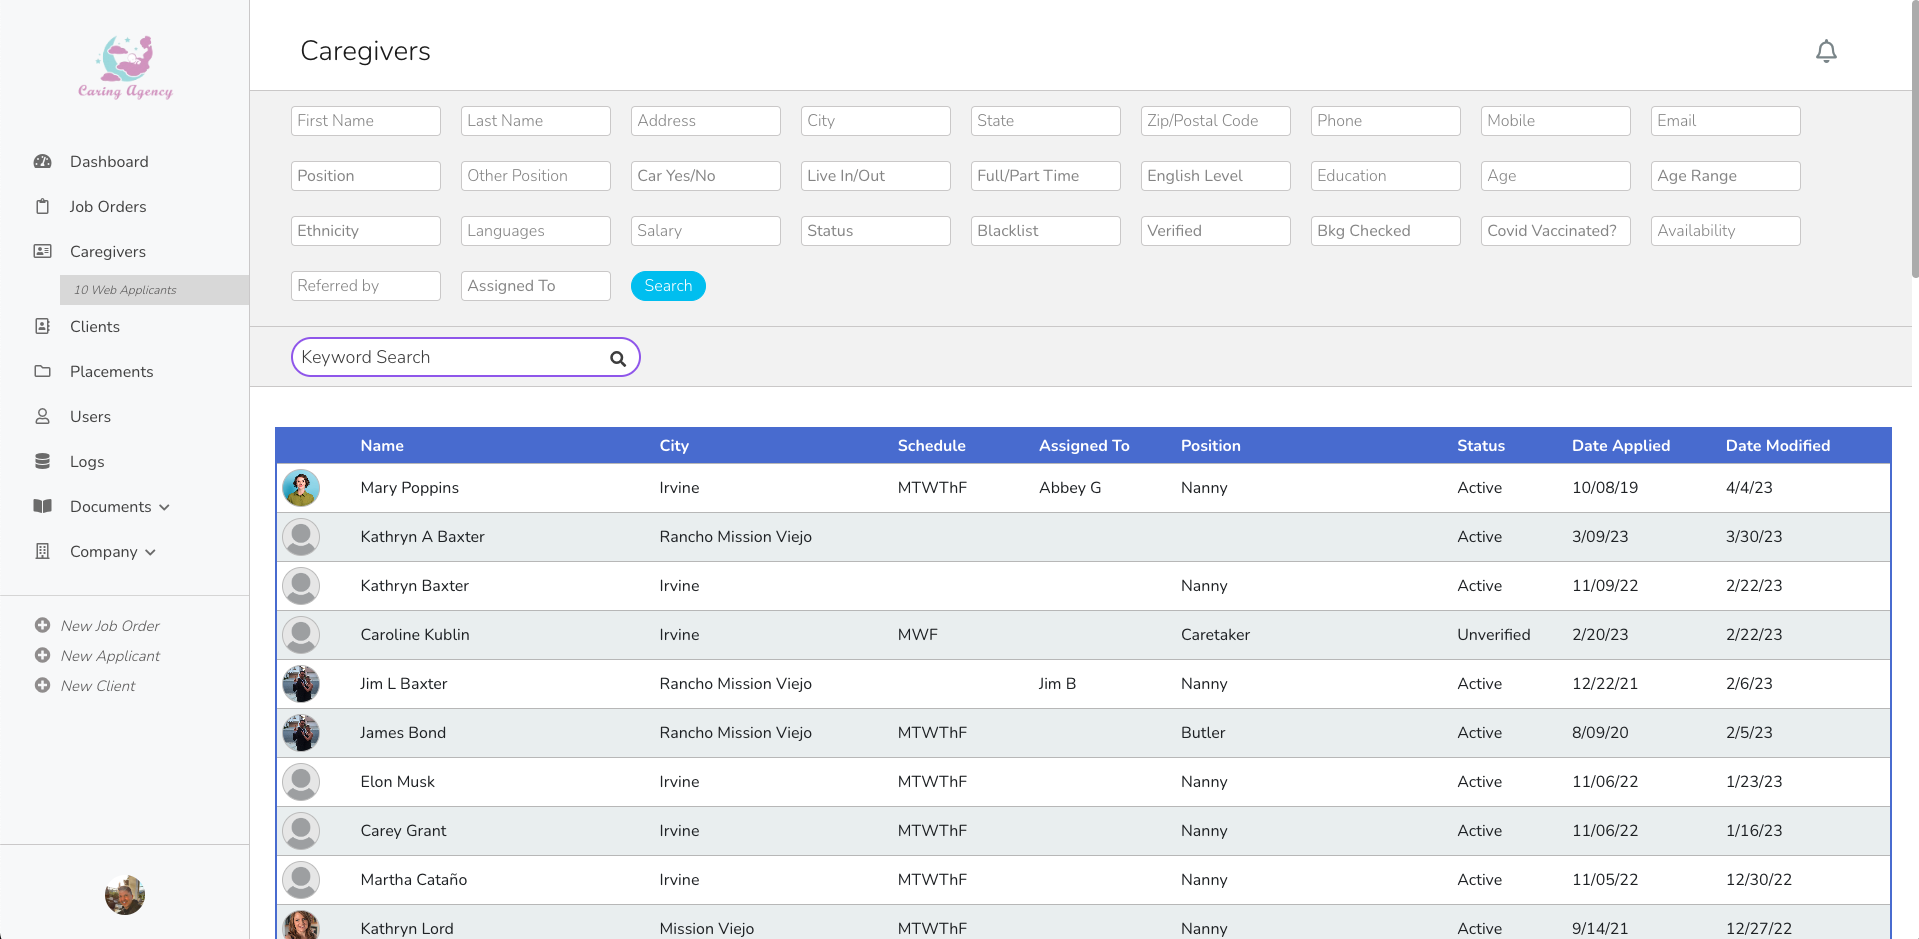1919x939 pixels.
Task: Open the Clients section
Action: pos(94,327)
